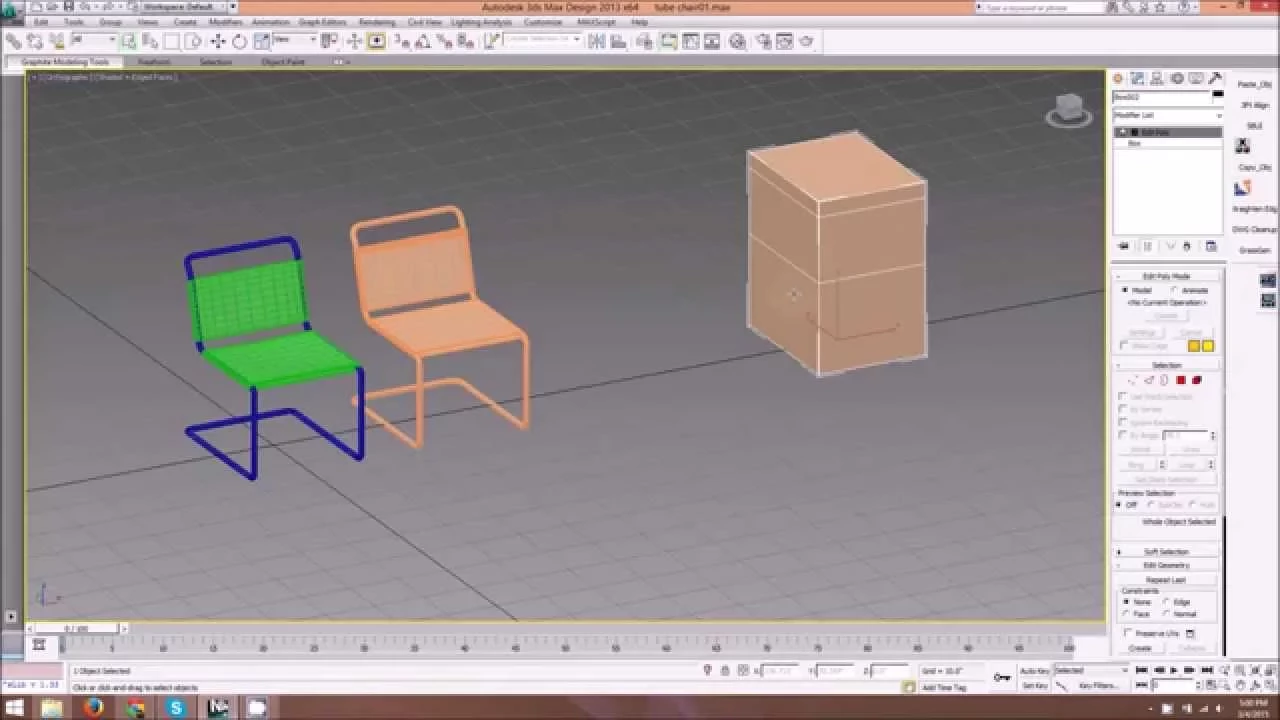Select the Select and Rotate tool
The width and height of the screenshot is (1280, 720).
[239, 42]
